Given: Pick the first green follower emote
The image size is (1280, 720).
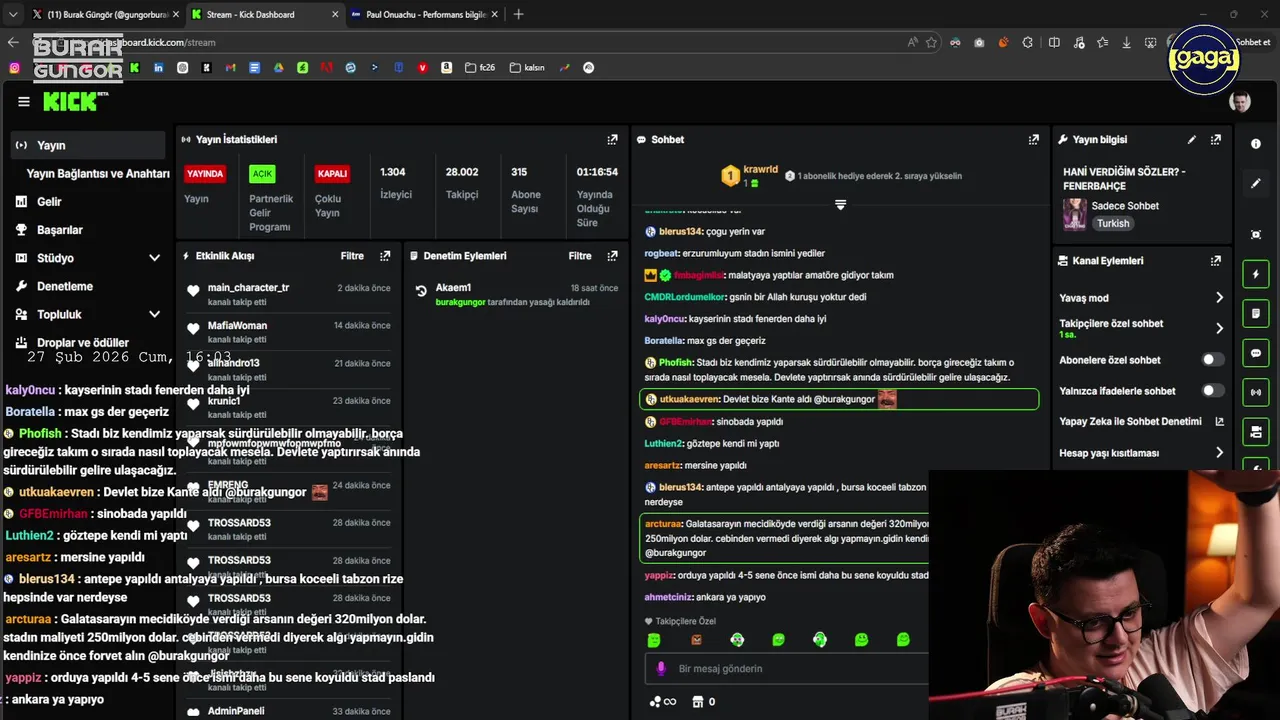Looking at the screenshot, I should point(654,640).
